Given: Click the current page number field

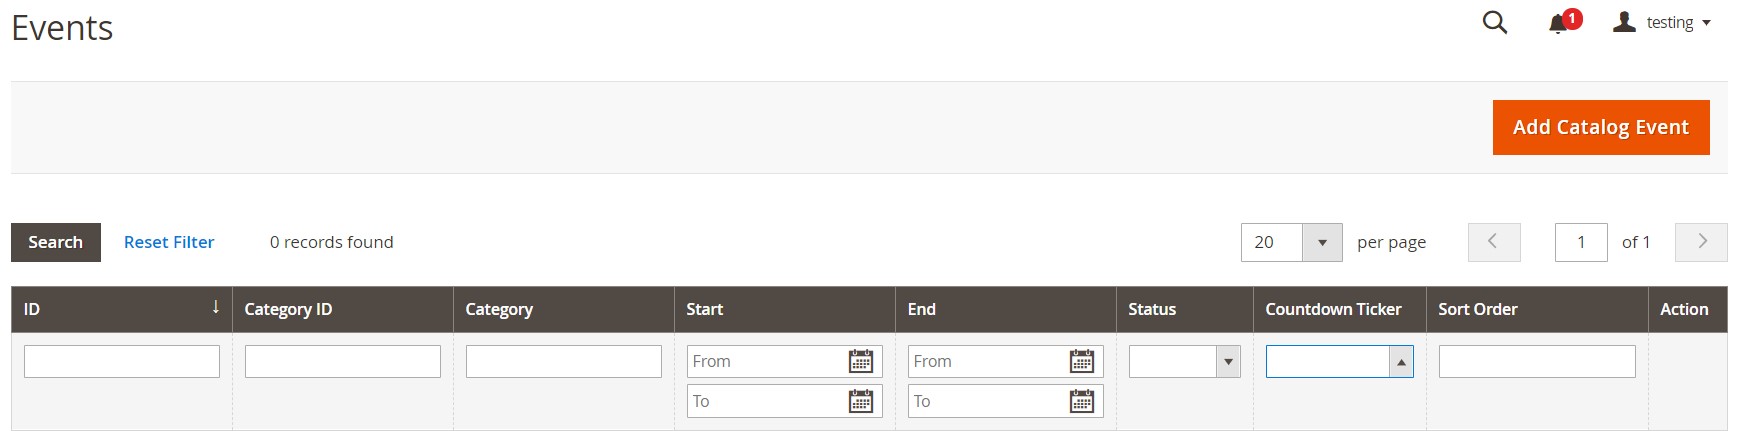Looking at the screenshot, I should click(1580, 242).
